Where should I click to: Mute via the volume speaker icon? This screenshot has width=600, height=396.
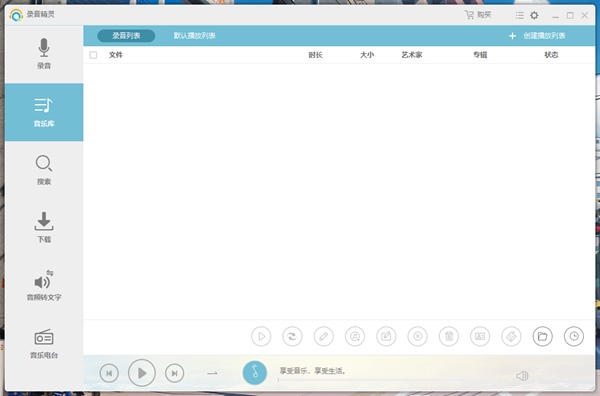pos(522,376)
